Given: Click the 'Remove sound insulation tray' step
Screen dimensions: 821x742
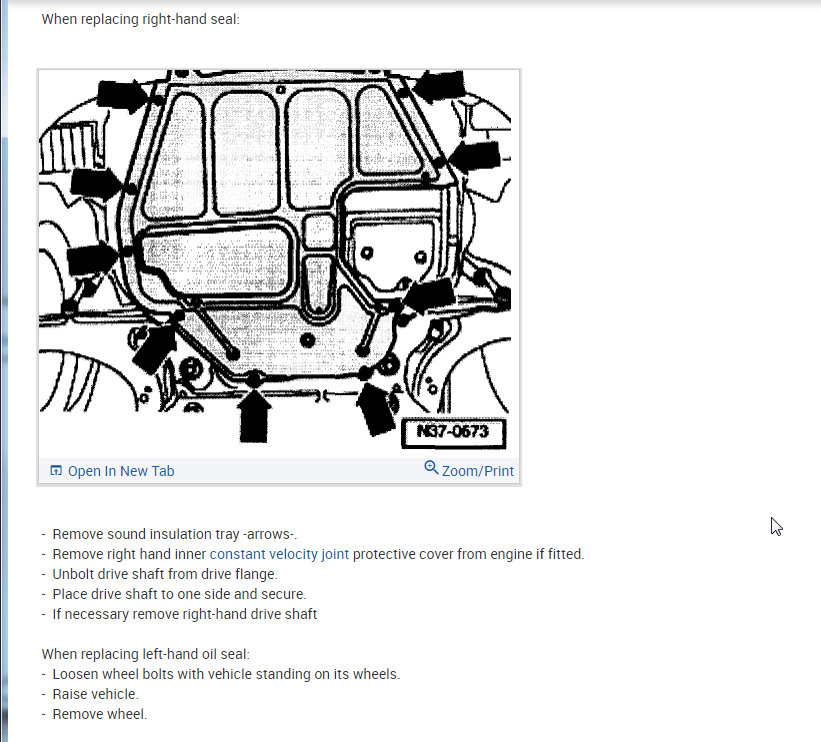Looking at the screenshot, I should point(174,534).
